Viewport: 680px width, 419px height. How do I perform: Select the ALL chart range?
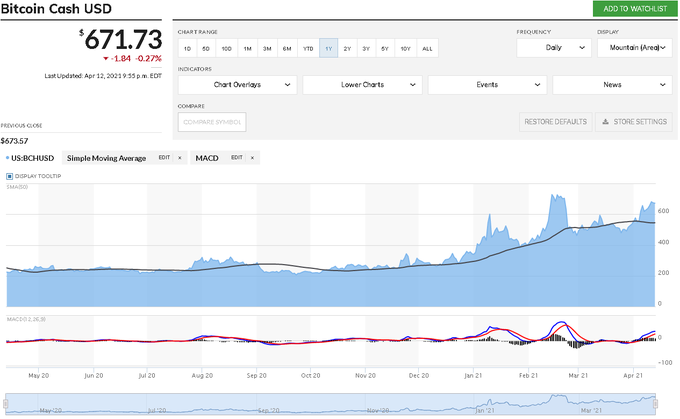click(x=427, y=49)
